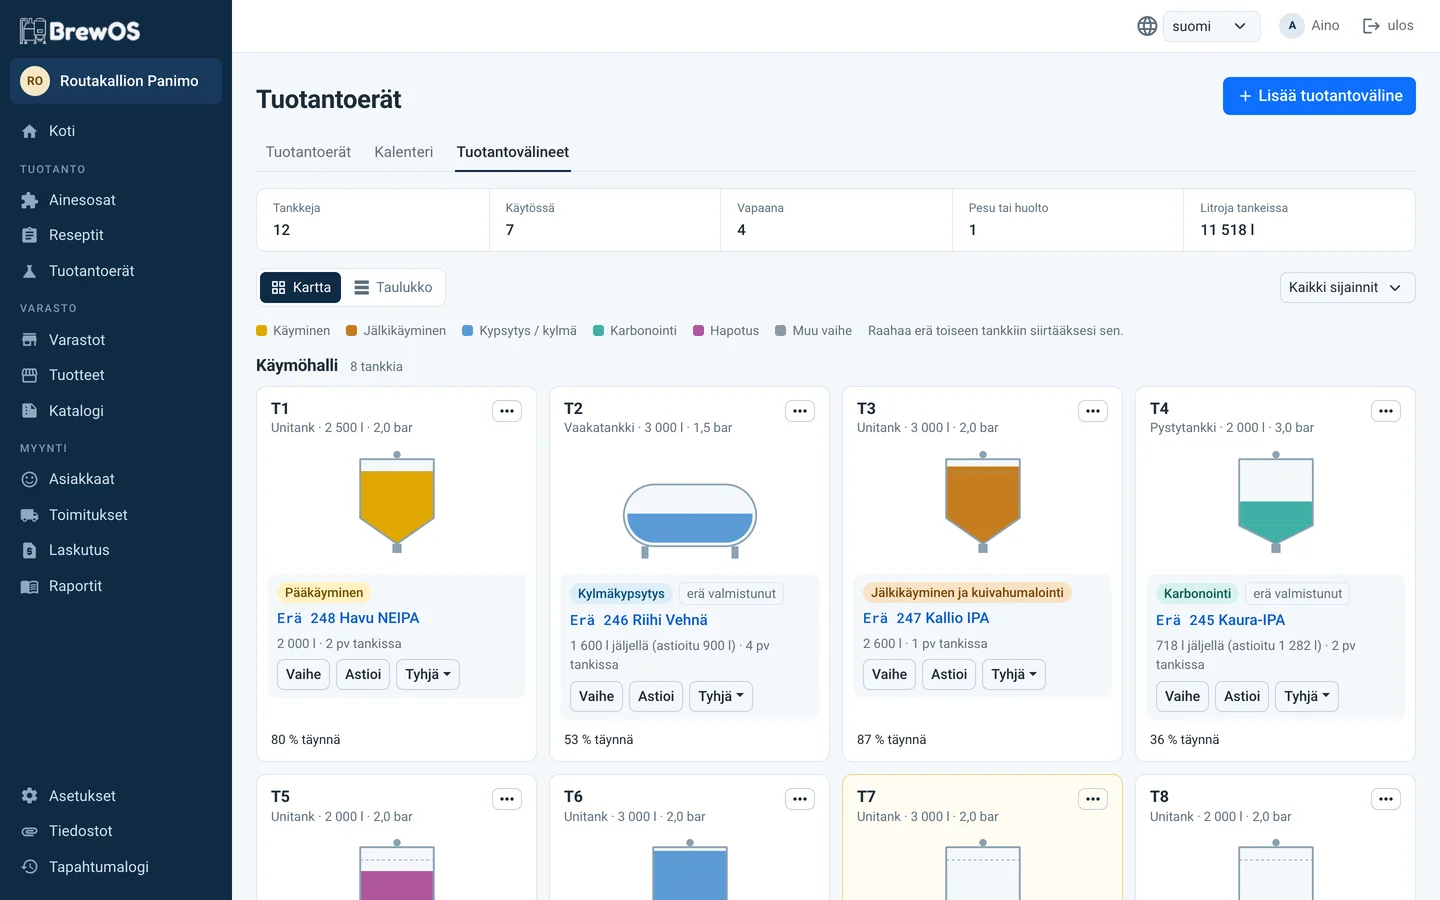Open the Kaikki sijainnit location filter
Image resolution: width=1440 pixels, height=900 pixels.
pyautogui.click(x=1347, y=287)
